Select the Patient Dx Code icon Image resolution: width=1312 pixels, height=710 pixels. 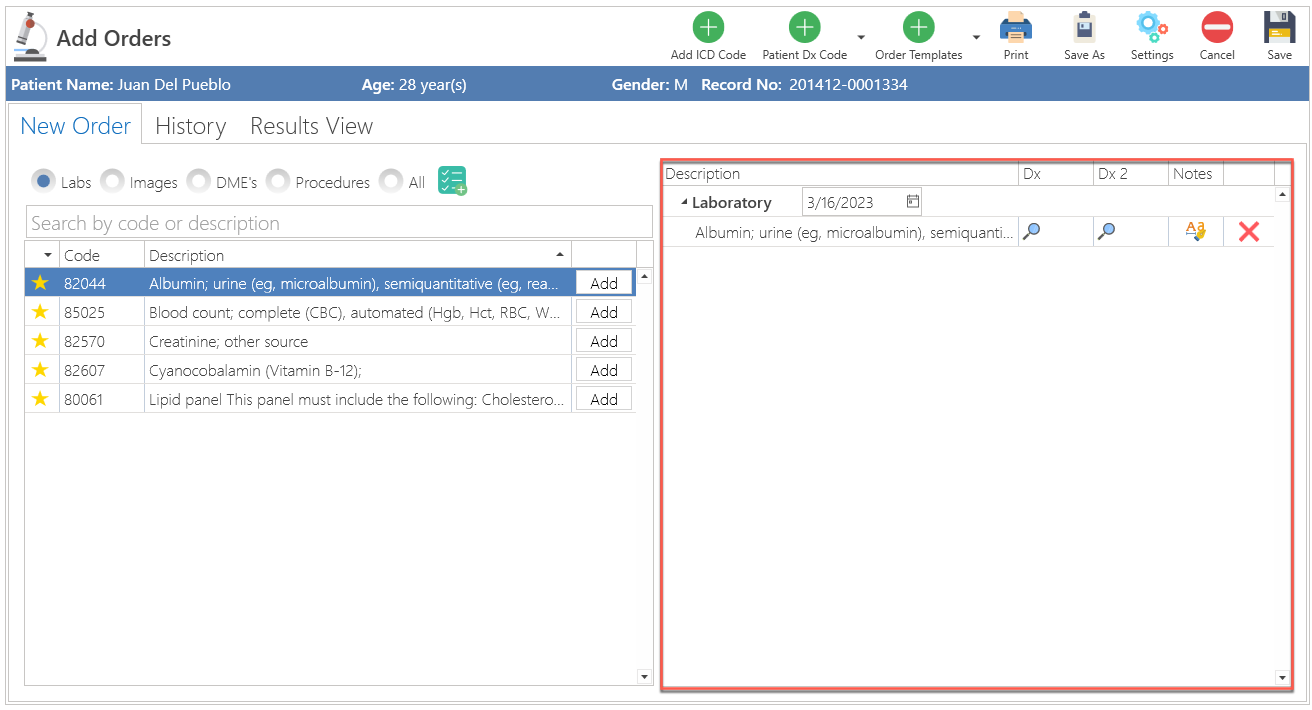point(804,28)
